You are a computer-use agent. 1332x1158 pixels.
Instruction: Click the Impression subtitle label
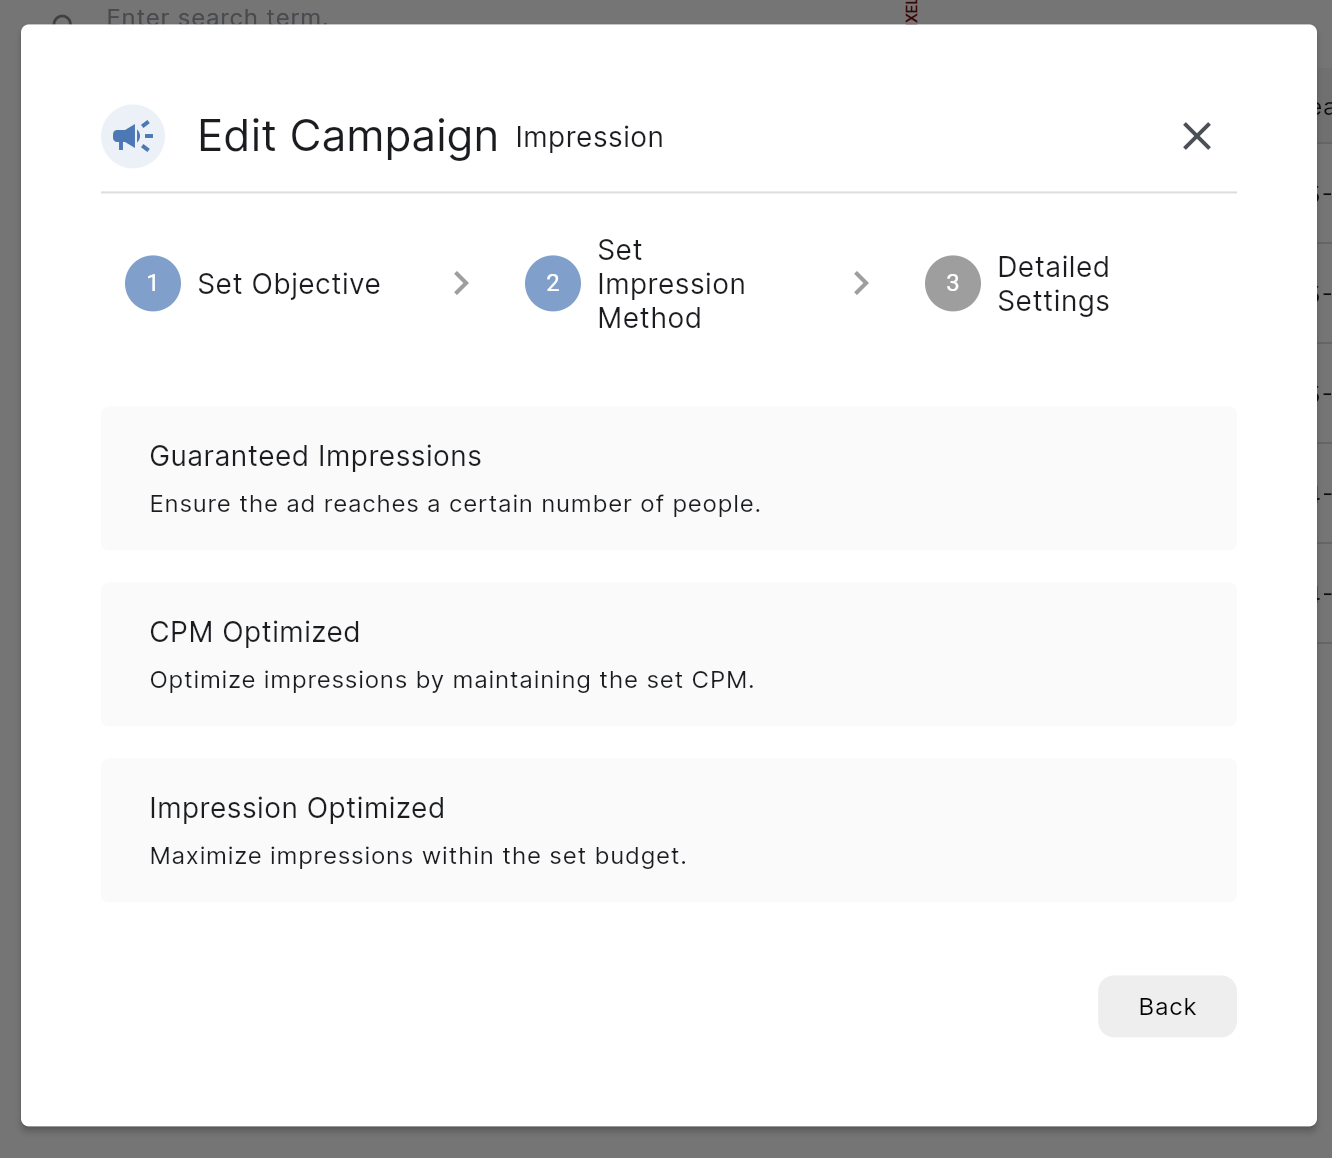pos(589,138)
